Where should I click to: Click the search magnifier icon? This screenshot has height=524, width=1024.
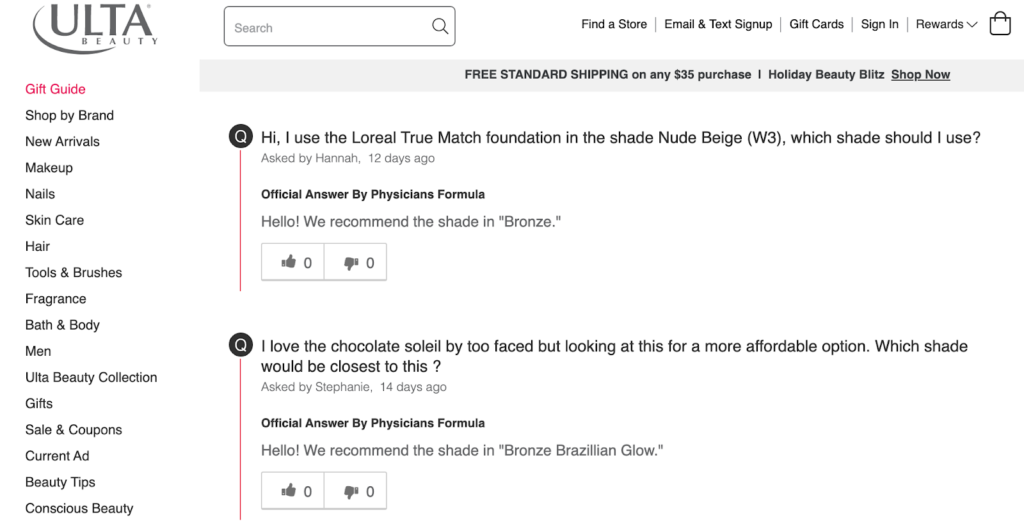click(440, 26)
